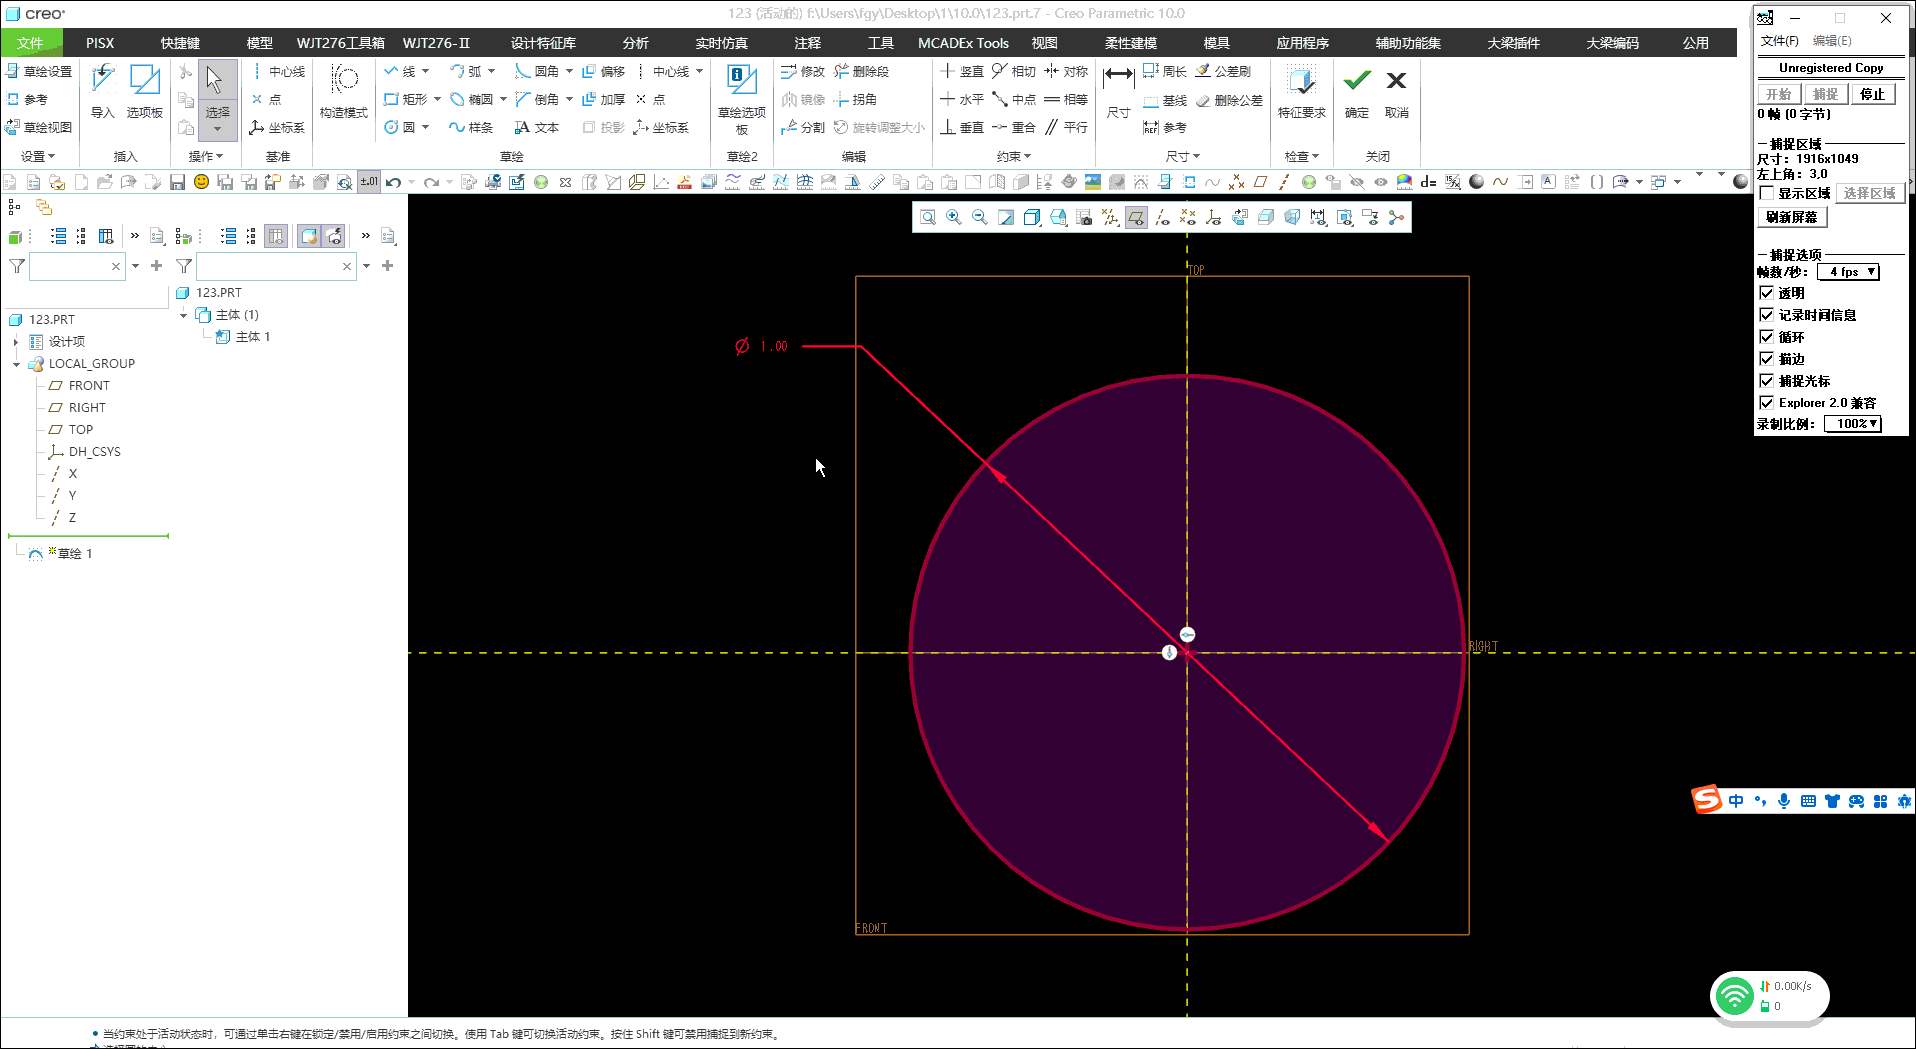The height and width of the screenshot is (1049, 1916).
Task: Click the 修改 modify tool
Action: [x=803, y=71]
